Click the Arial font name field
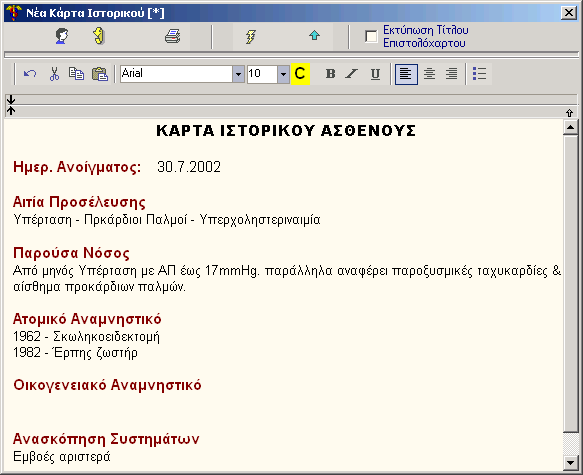The height and width of the screenshot is (475, 583). click(x=177, y=74)
